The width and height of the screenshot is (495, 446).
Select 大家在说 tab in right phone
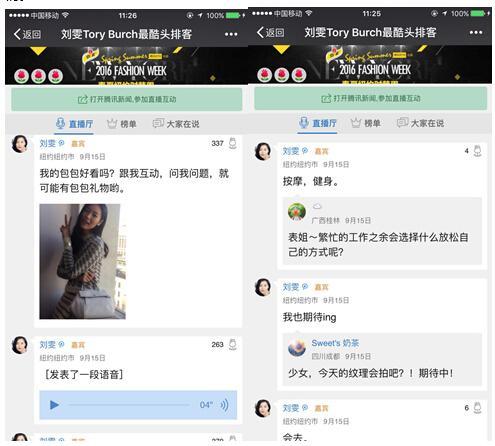click(420, 123)
